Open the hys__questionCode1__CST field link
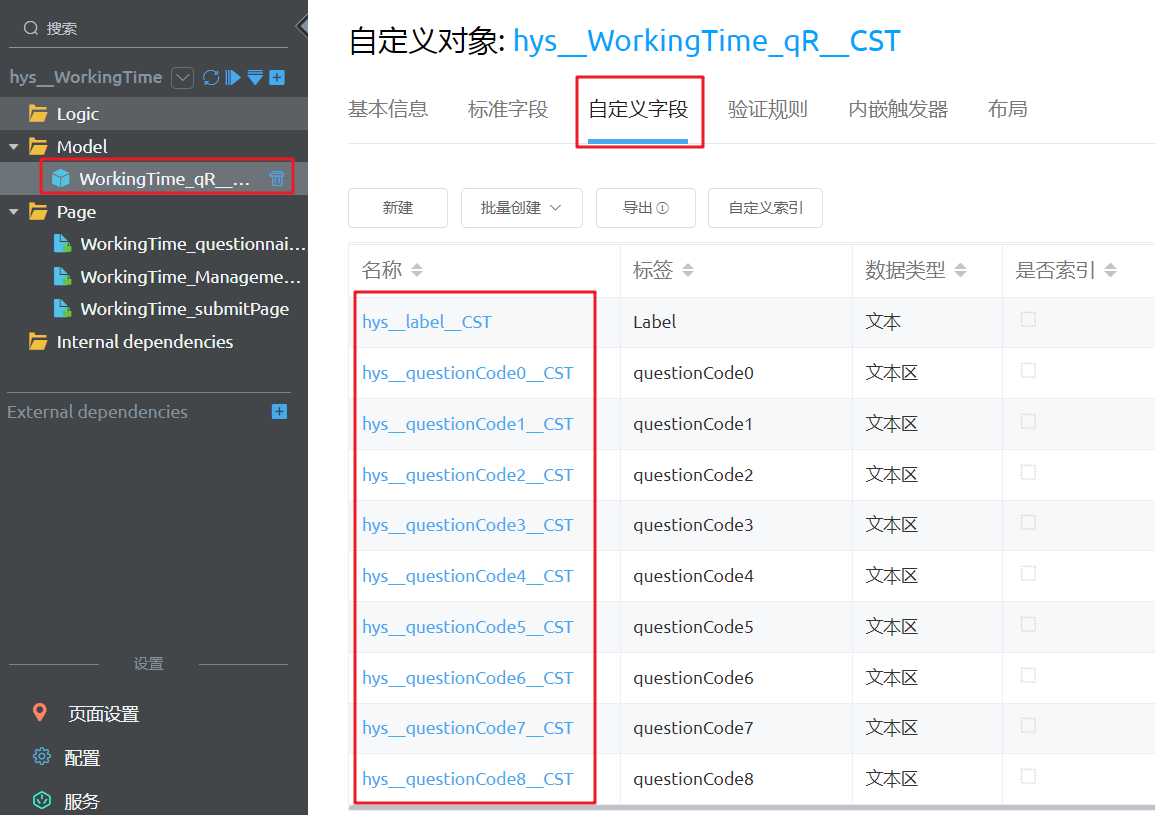Viewport: 1155px width, 815px height. 468,424
